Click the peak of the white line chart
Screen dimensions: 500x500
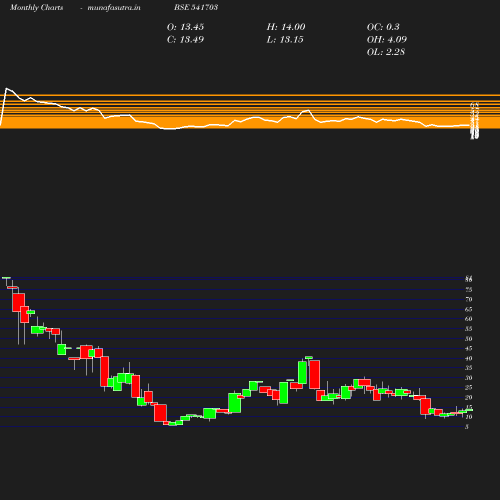7,89
